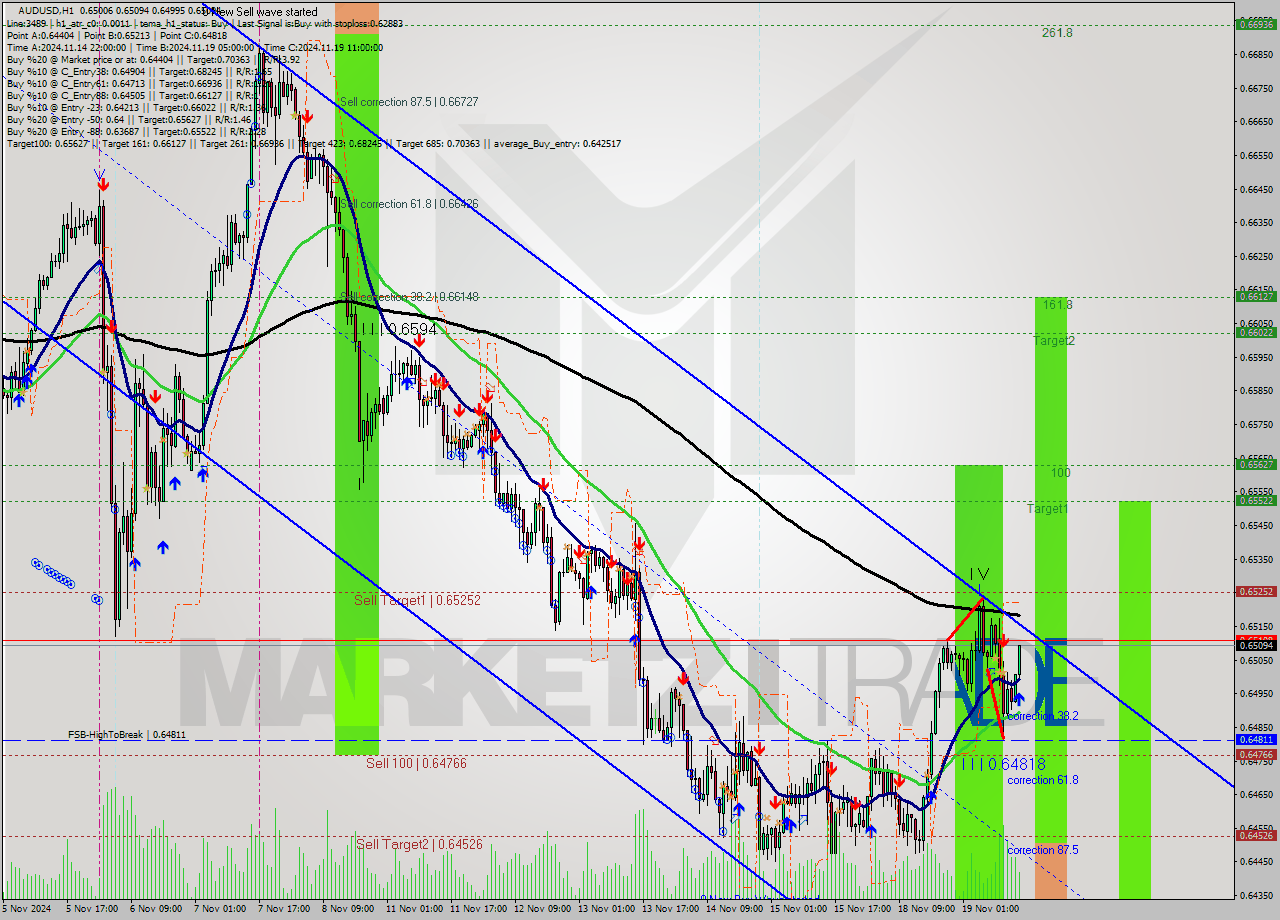Click the 'I V' wave label
1280x920 pixels.
click(979, 574)
